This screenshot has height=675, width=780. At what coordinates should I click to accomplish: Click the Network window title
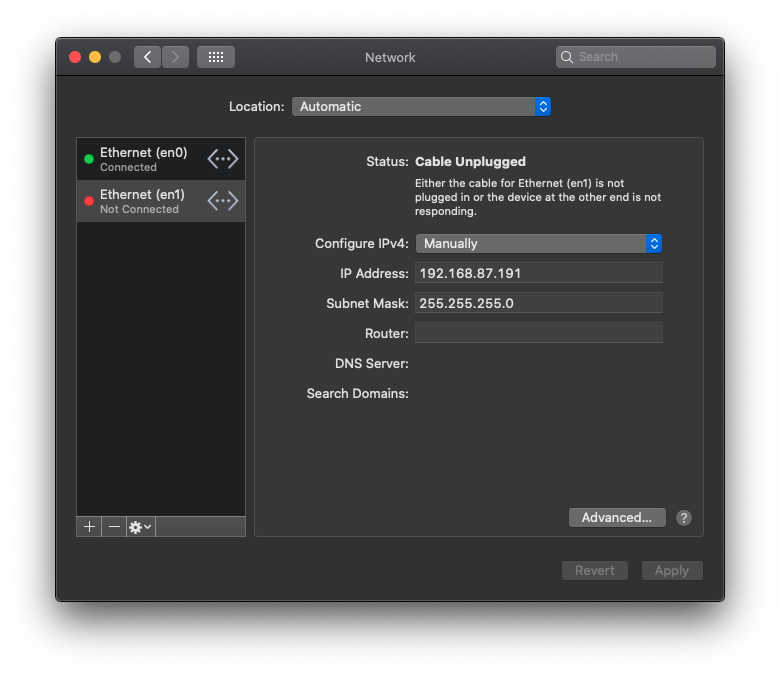pyautogui.click(x=390, y=58)
